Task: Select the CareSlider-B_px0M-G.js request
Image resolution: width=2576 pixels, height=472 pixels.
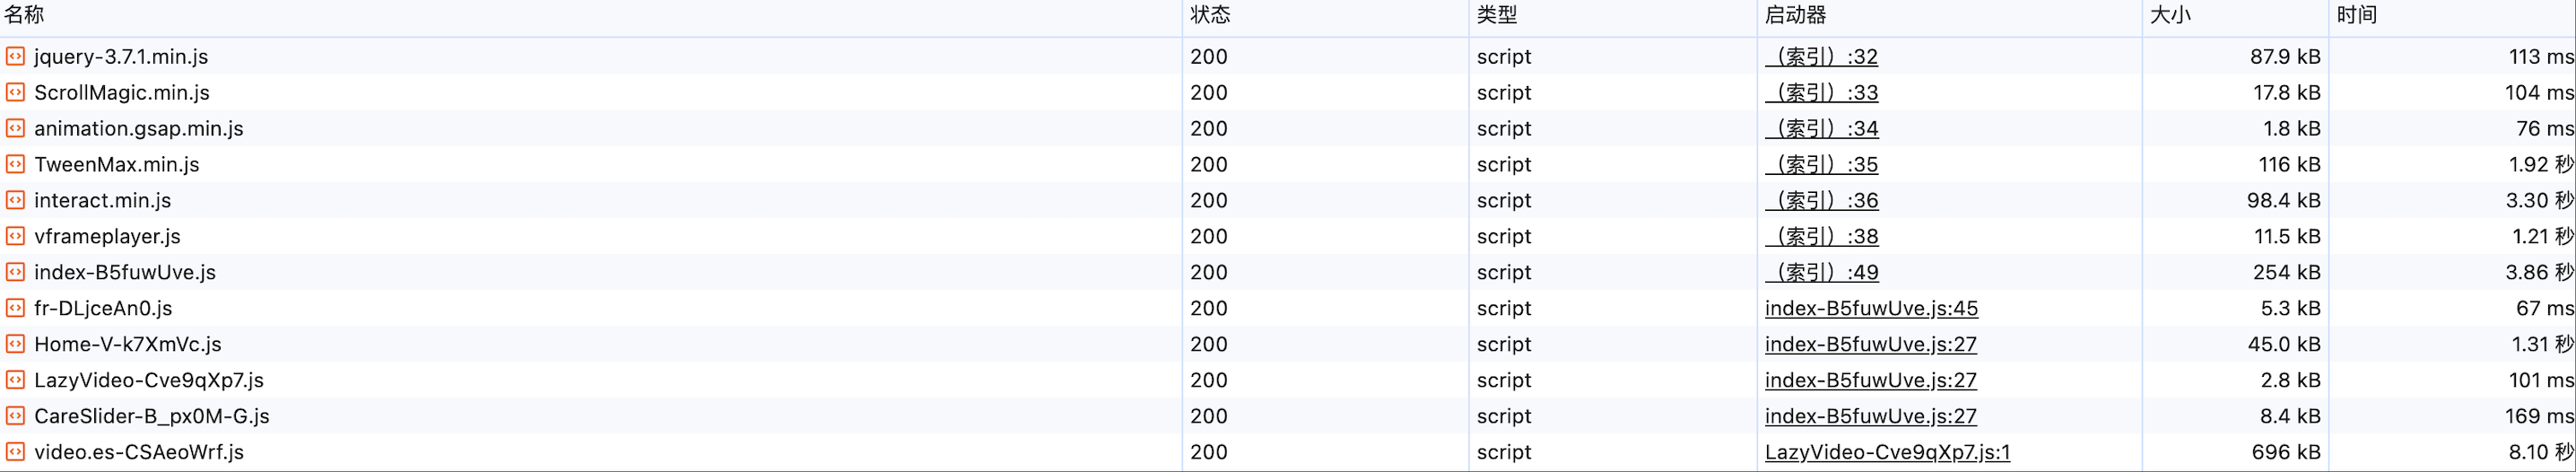Action: pyautogui.click(x=1288, y=416)
